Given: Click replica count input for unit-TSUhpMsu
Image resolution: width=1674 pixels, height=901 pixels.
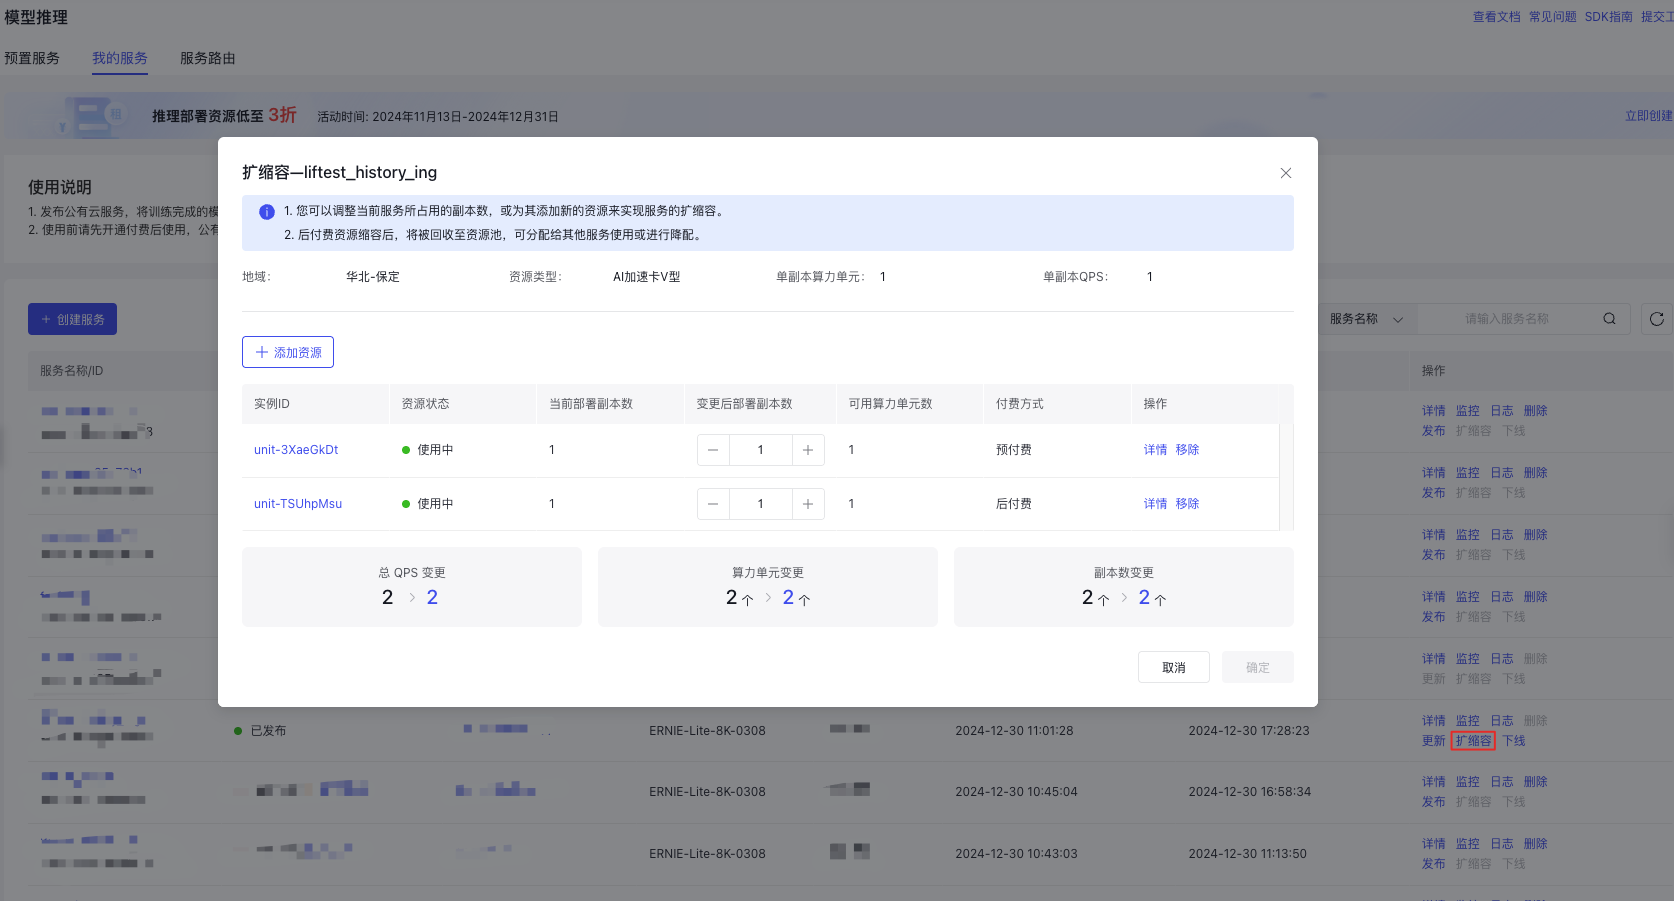Looking at the screenshot, I should (x=760, y=504).
